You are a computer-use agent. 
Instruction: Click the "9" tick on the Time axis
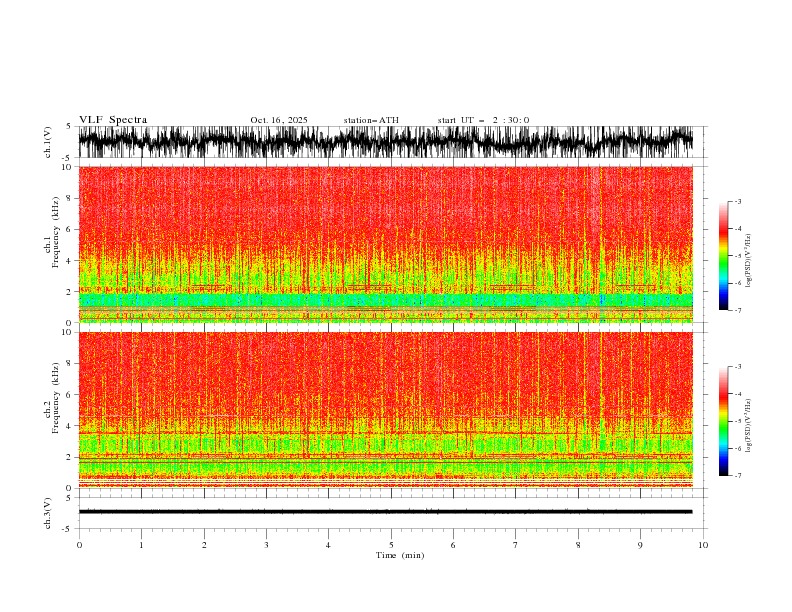pos(640,545)
